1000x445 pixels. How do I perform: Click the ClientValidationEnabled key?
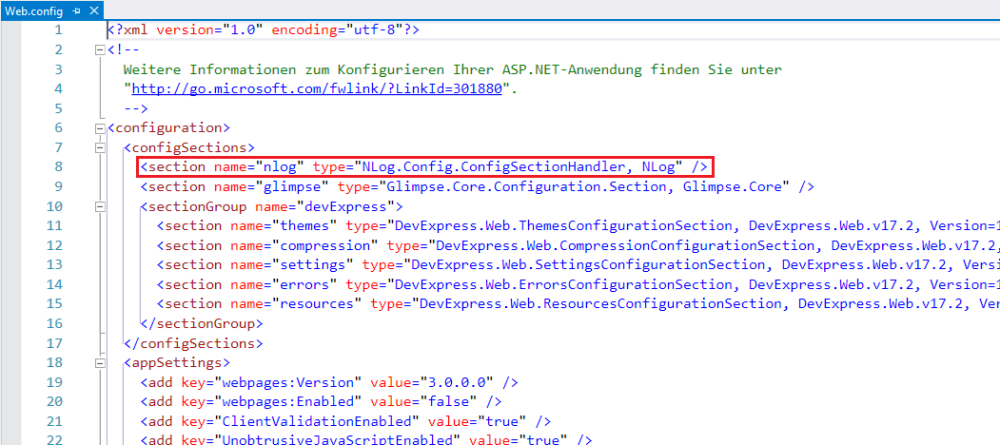point(319,422)
